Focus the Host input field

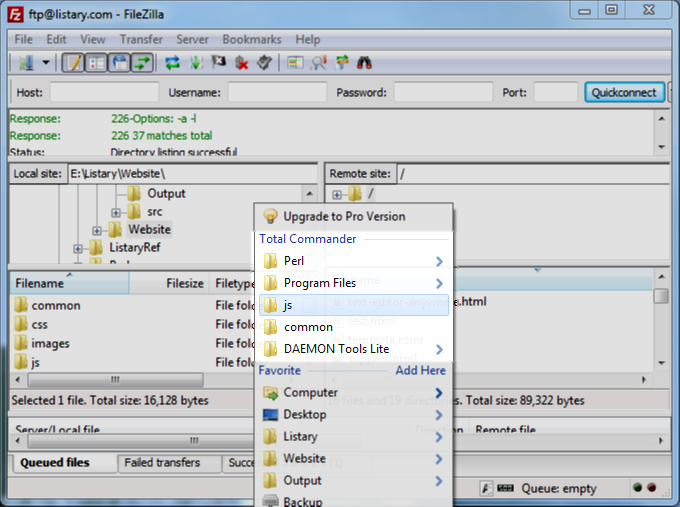pos(104,92)
